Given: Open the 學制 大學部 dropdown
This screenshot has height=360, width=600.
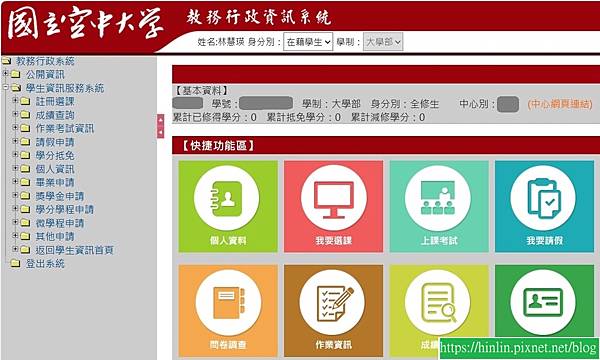Looking at the screenshot, I should [383, 42].
